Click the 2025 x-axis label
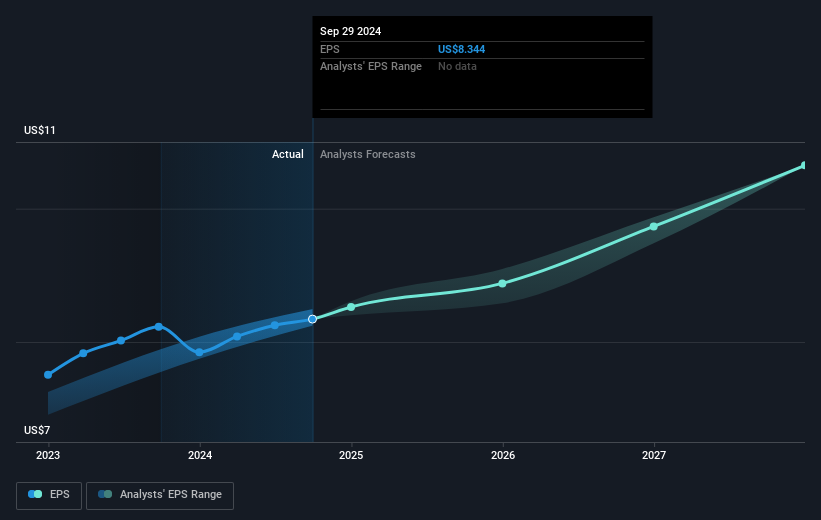The width and height of the screenshot is (821, 520). coord(351,456)
